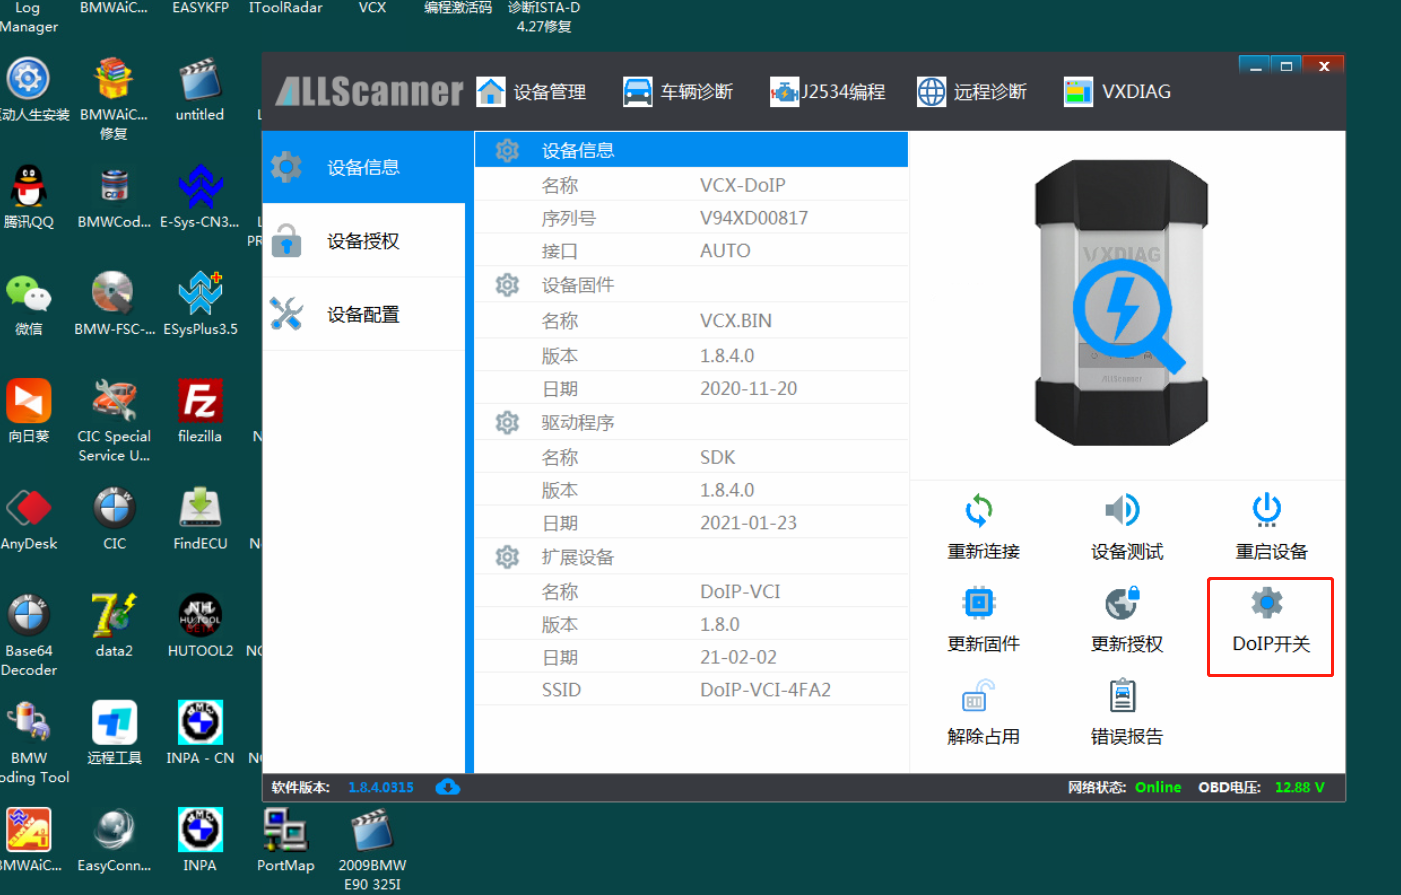Image resolution: width=1401 pixels, height=895 pixels.
Task: Go to the 远程诊断 tab
Action: click(x=972, y=92)
